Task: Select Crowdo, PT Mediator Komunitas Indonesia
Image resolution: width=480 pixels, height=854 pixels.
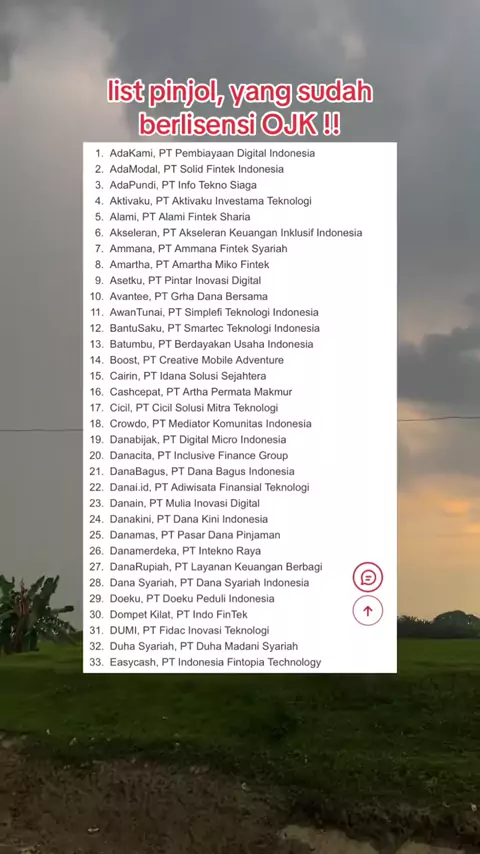Action: point(210,424)
